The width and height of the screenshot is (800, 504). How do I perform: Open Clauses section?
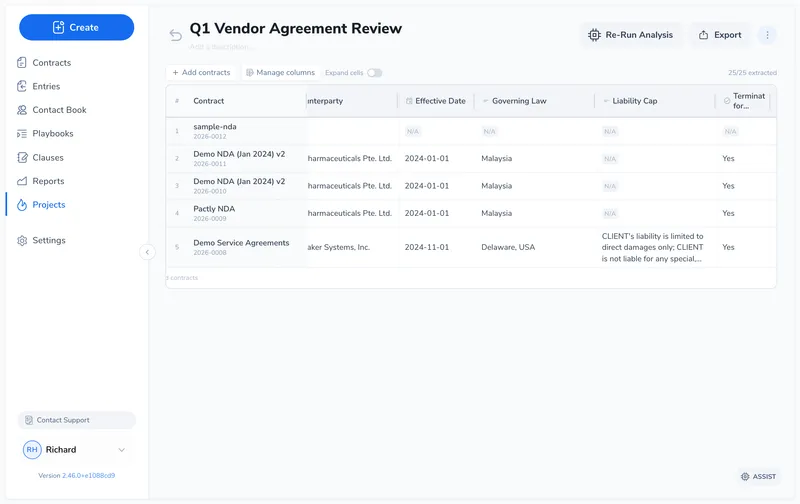click(x=48, y=158)
